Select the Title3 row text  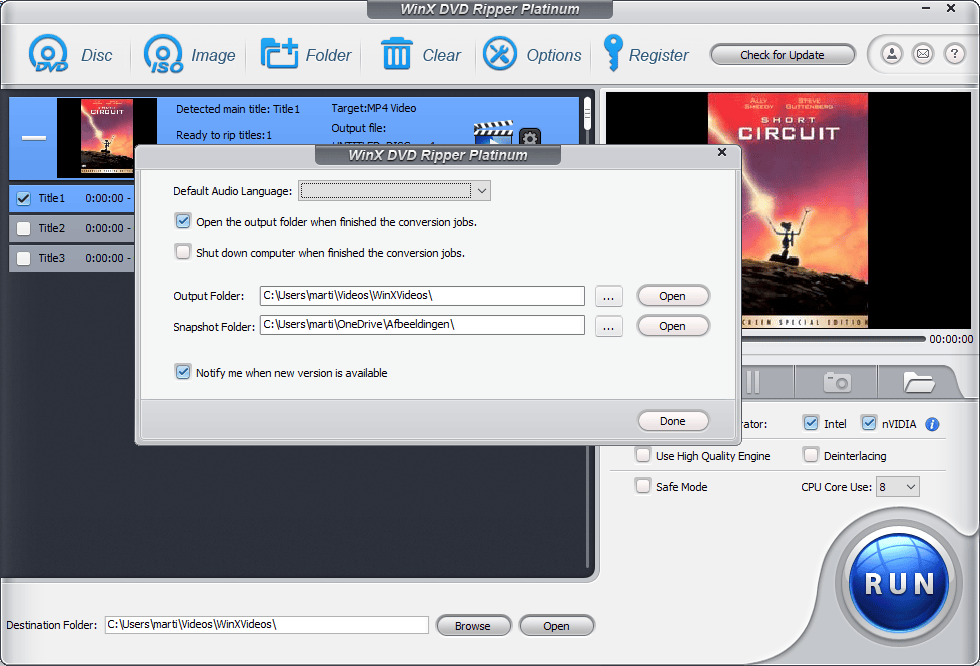tap(52, 258)
